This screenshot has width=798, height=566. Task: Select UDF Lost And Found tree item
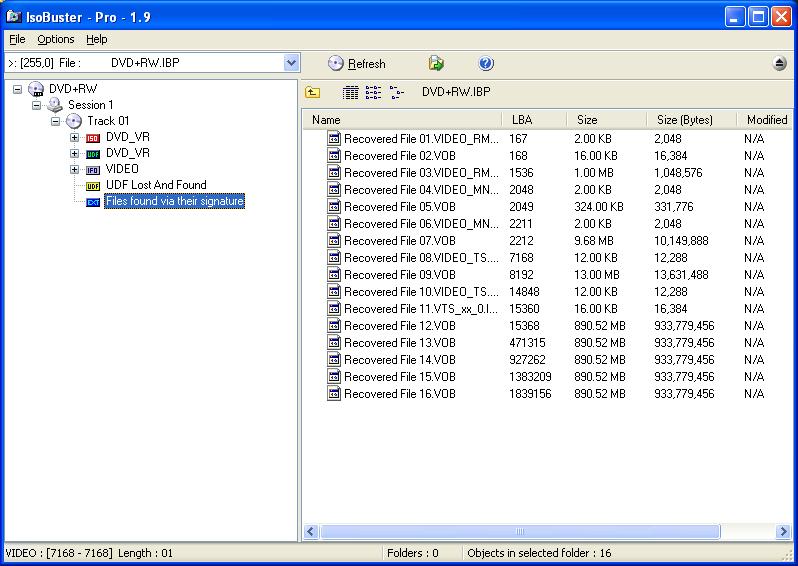[156, 185]
